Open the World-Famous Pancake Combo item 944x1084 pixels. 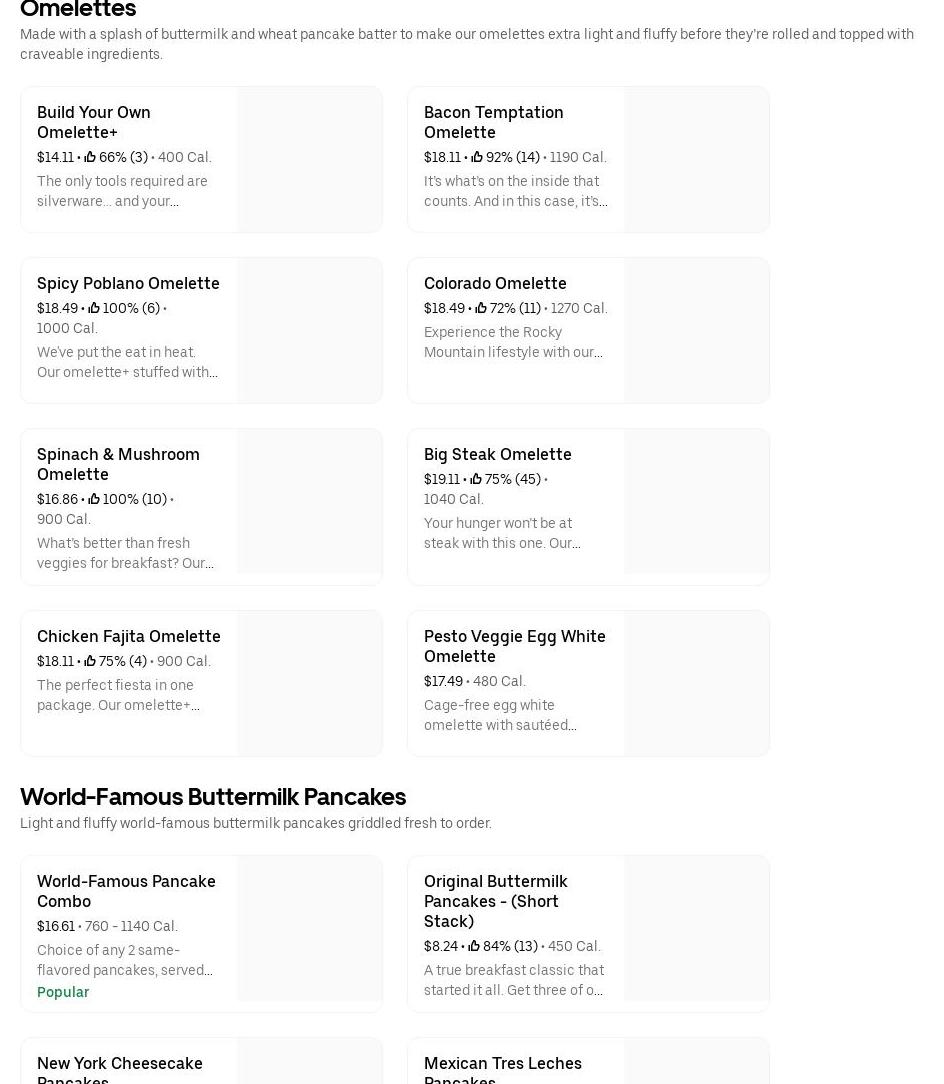126,891
